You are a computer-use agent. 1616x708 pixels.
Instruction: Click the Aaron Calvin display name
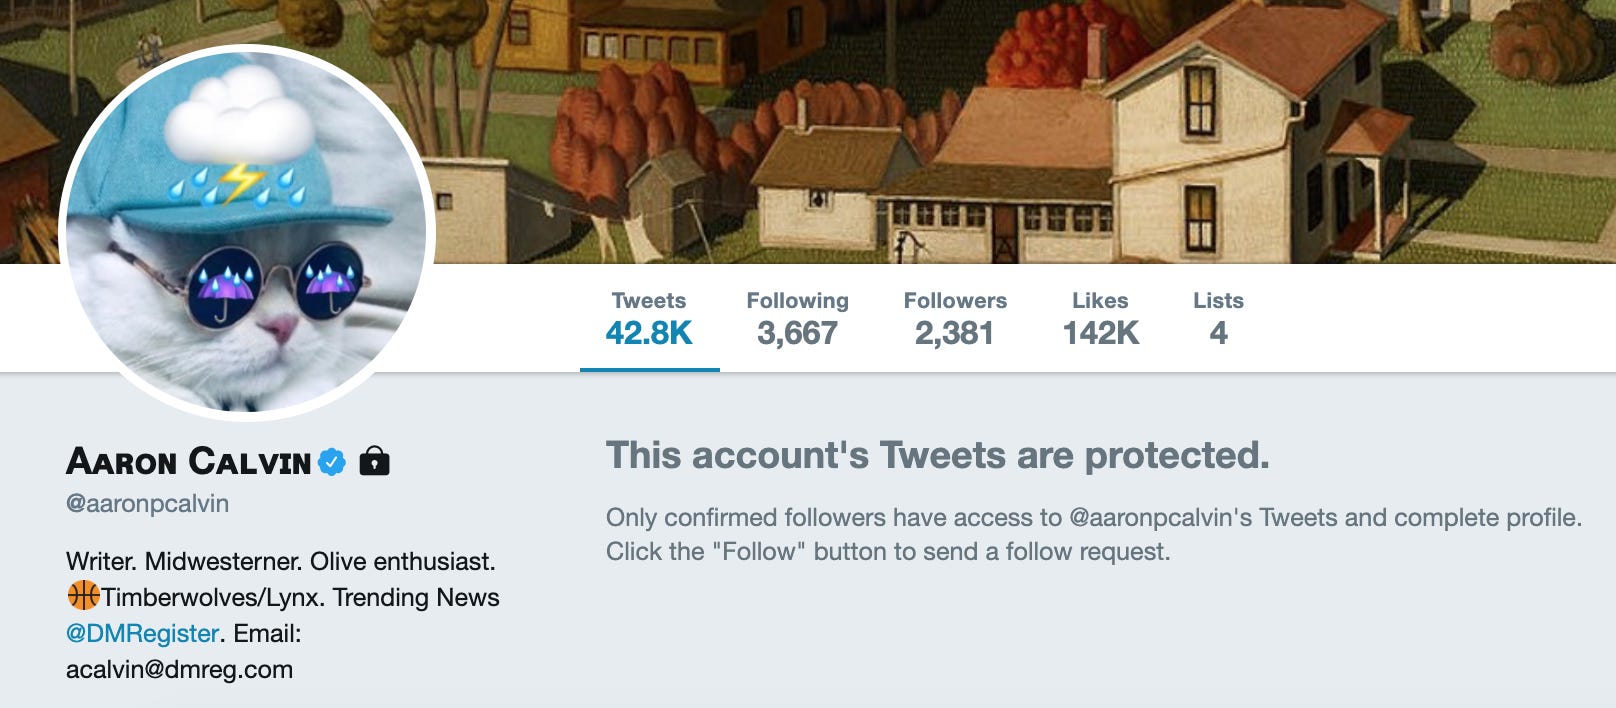189,461
